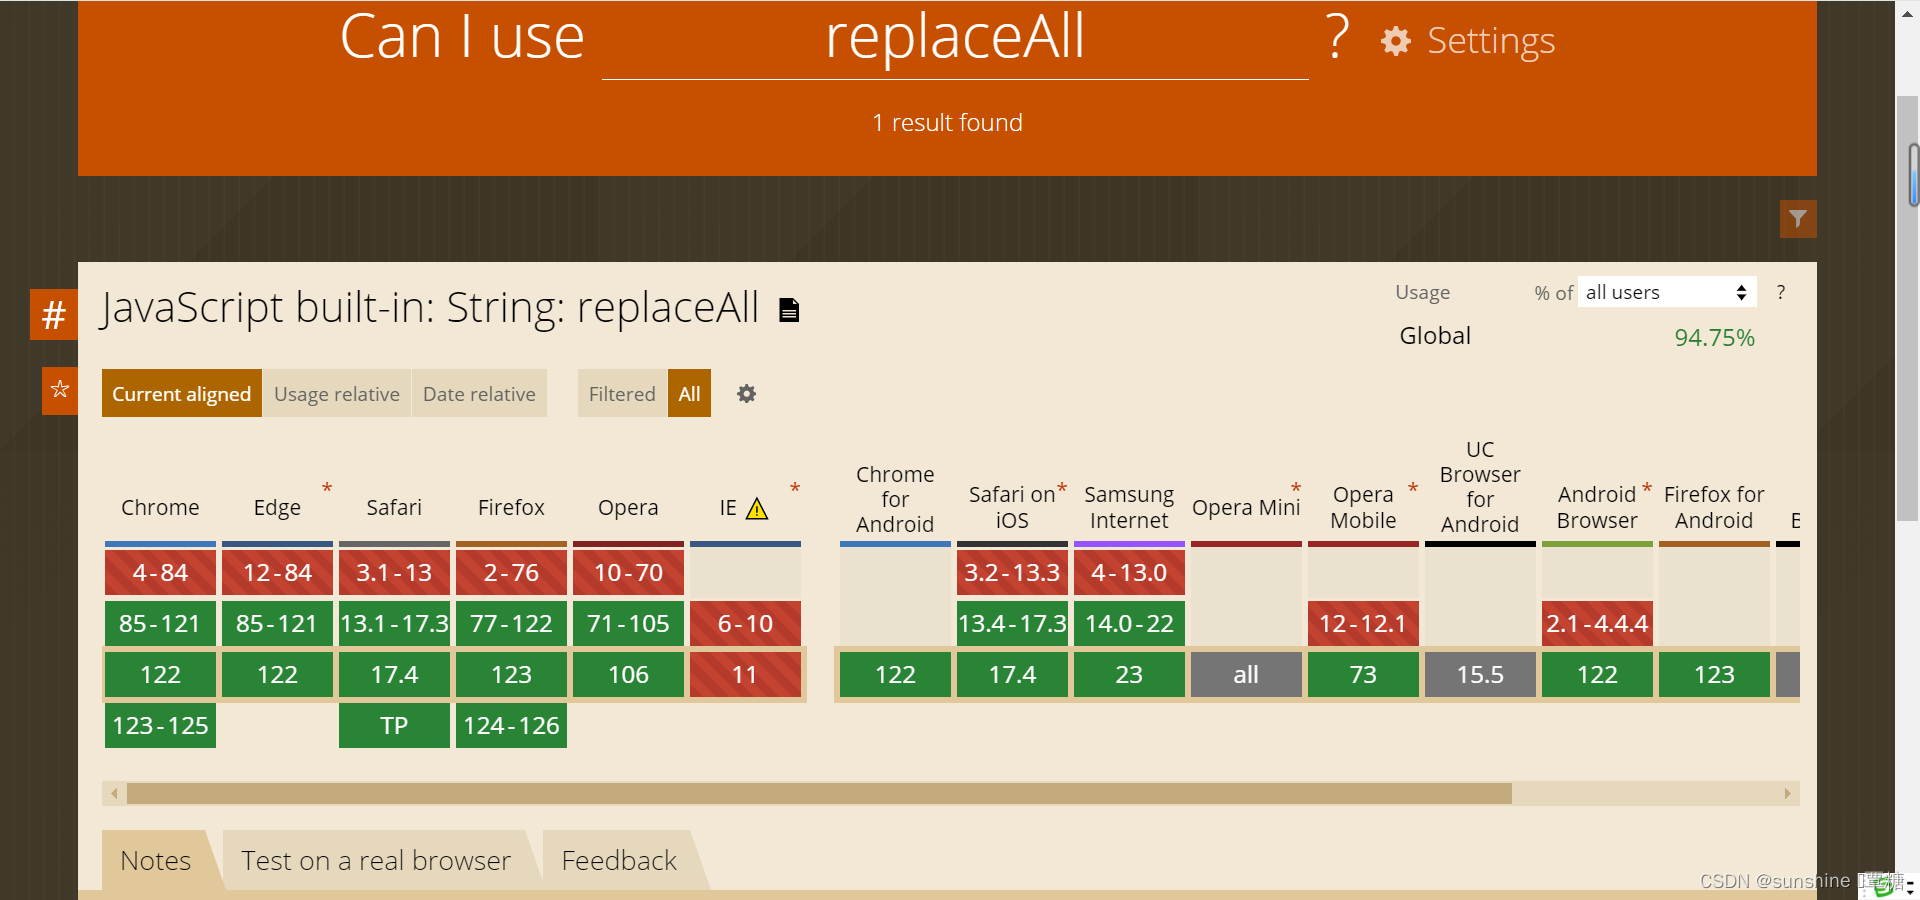
Task: Star this feature with the star icon
Action: 60,390
